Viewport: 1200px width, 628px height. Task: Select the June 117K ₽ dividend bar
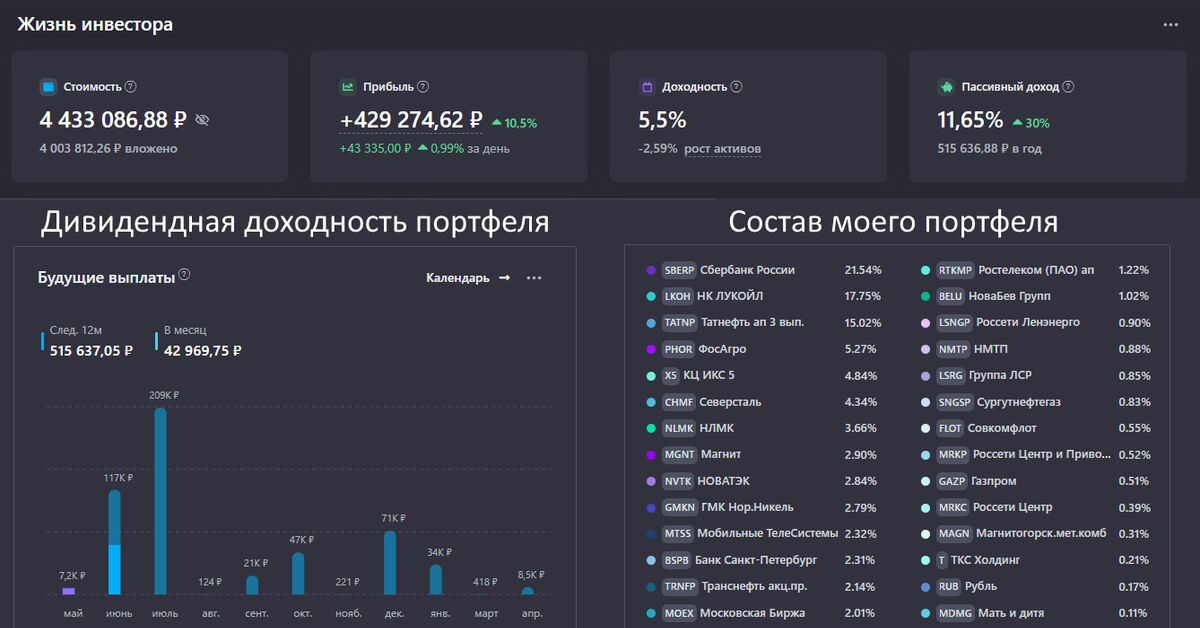114,542
